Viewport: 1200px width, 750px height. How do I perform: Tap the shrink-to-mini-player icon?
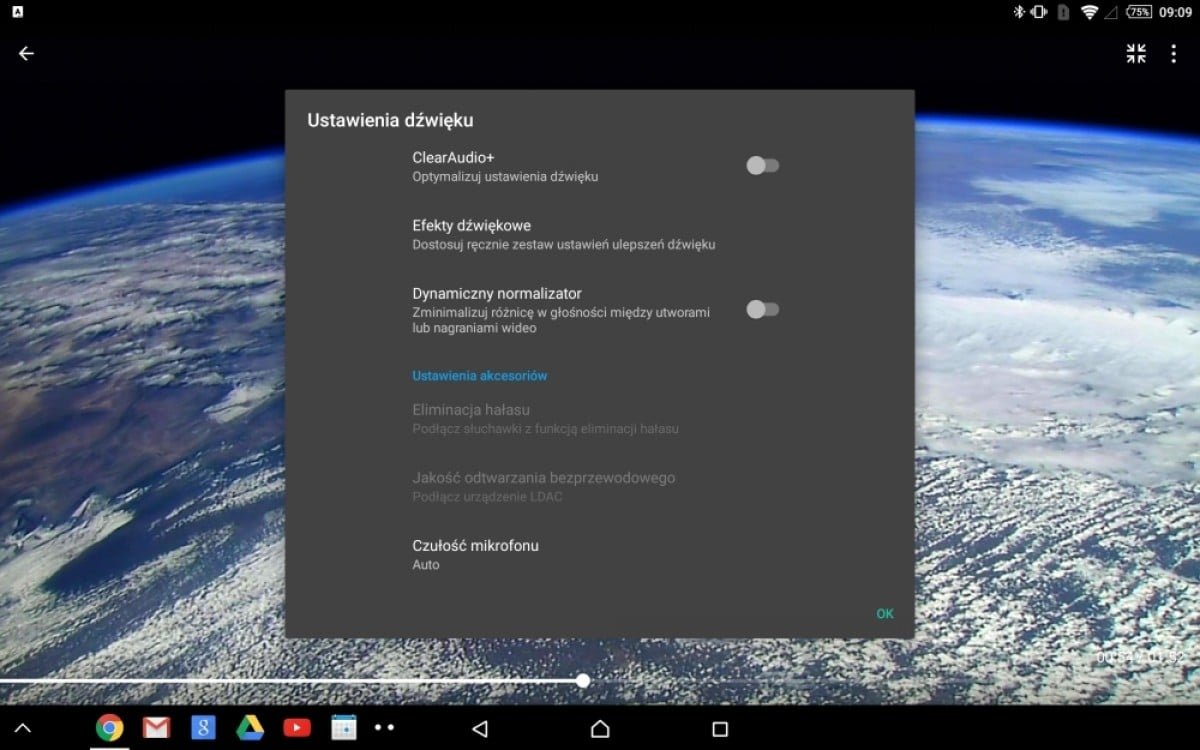coord(1136,54)
